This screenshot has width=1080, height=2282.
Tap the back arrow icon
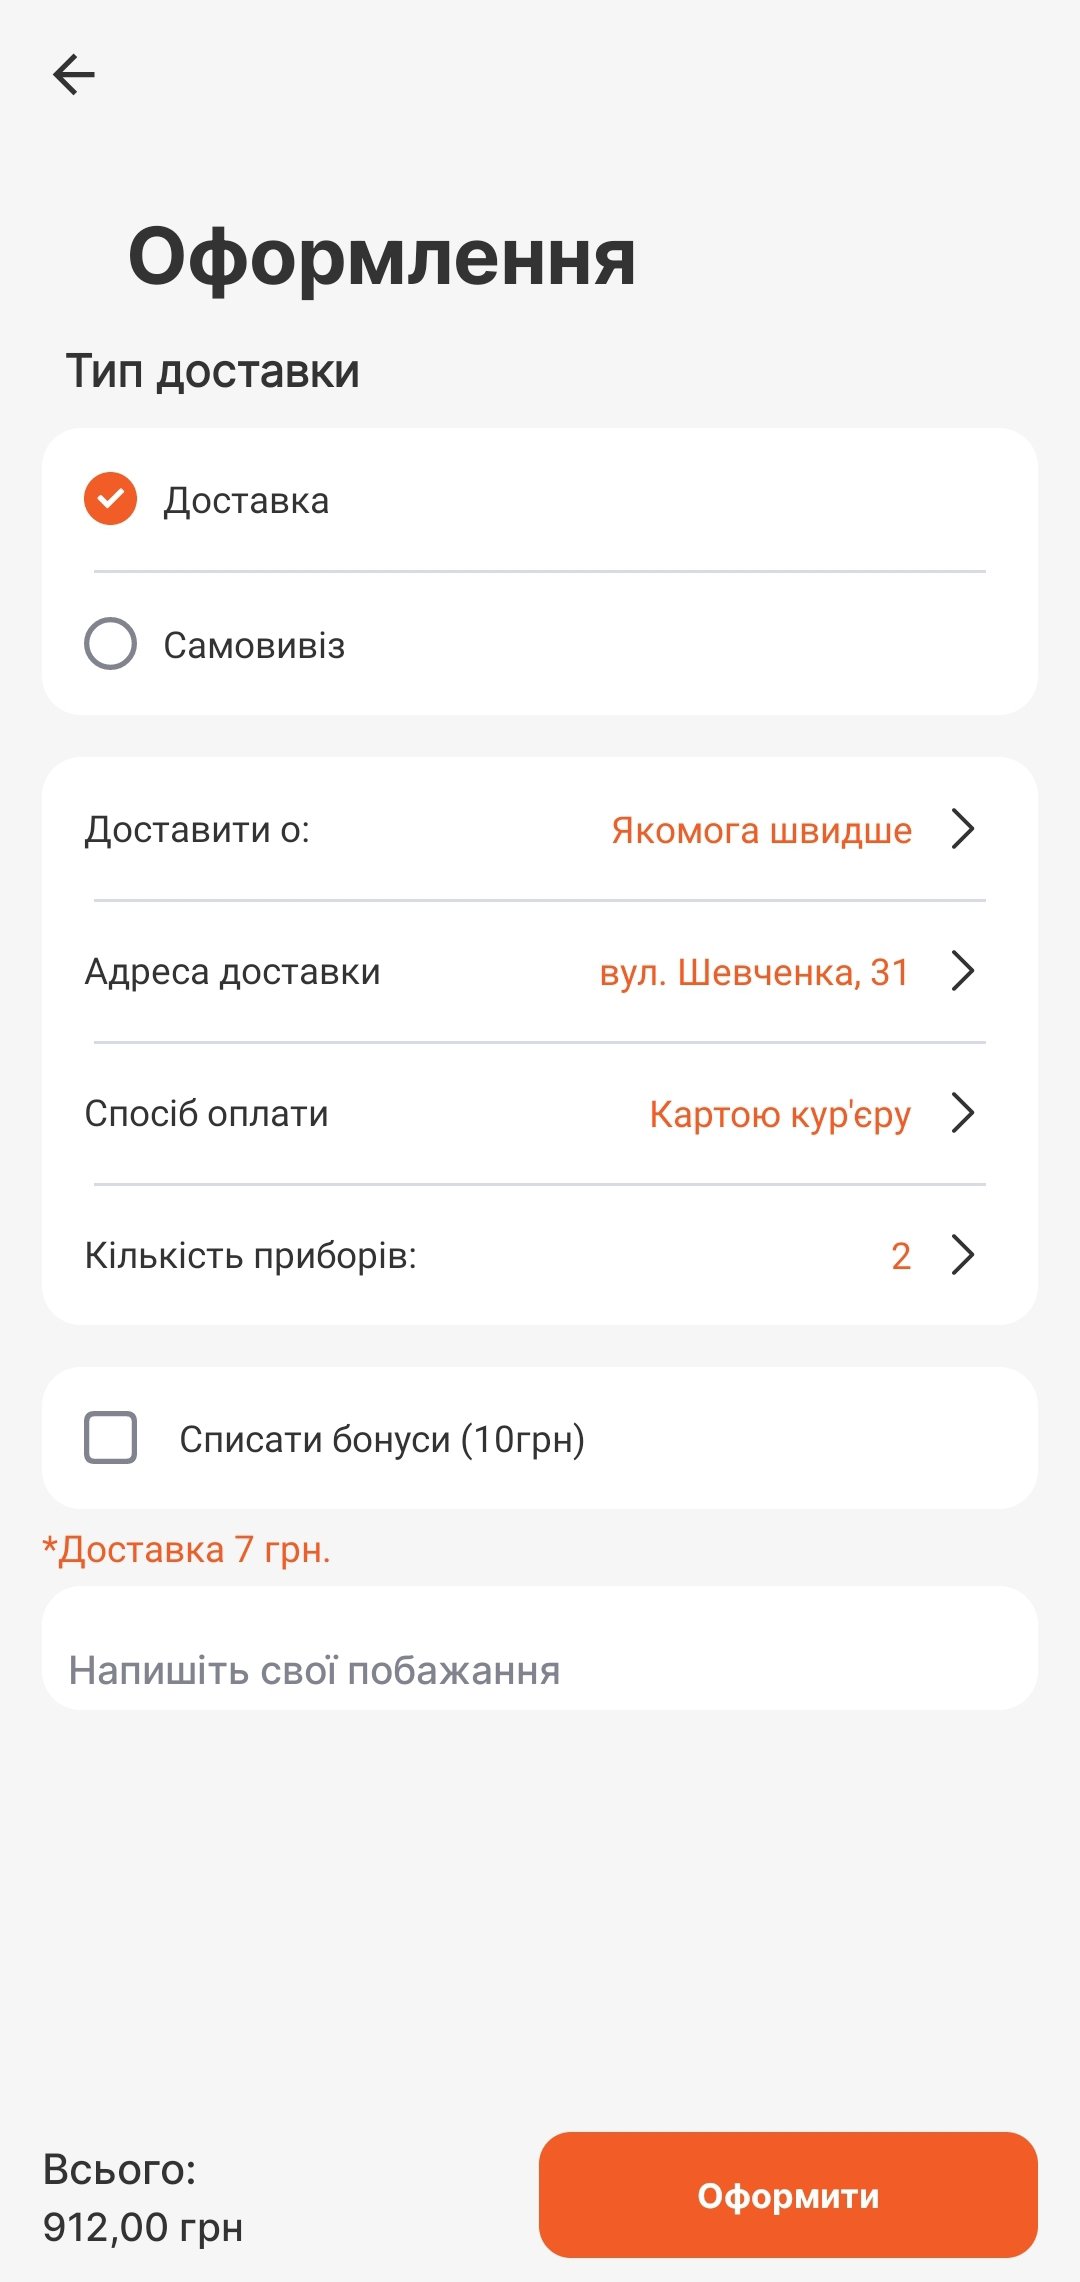74,75
